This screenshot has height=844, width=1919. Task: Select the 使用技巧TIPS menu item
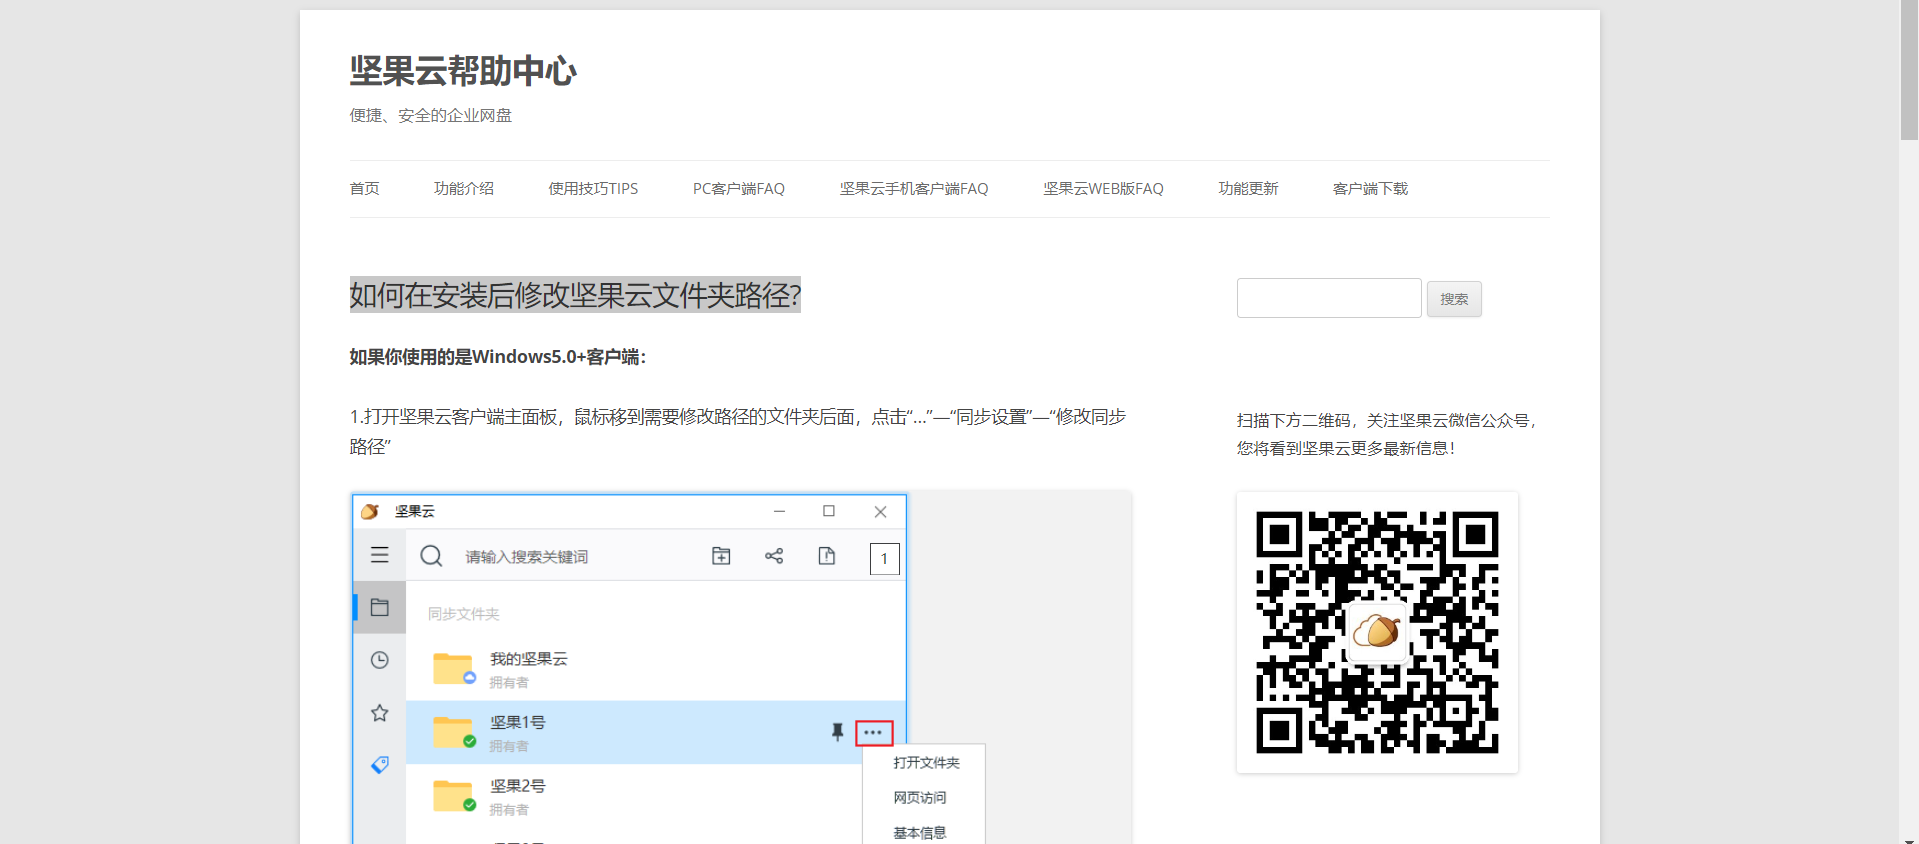point(593,188)
